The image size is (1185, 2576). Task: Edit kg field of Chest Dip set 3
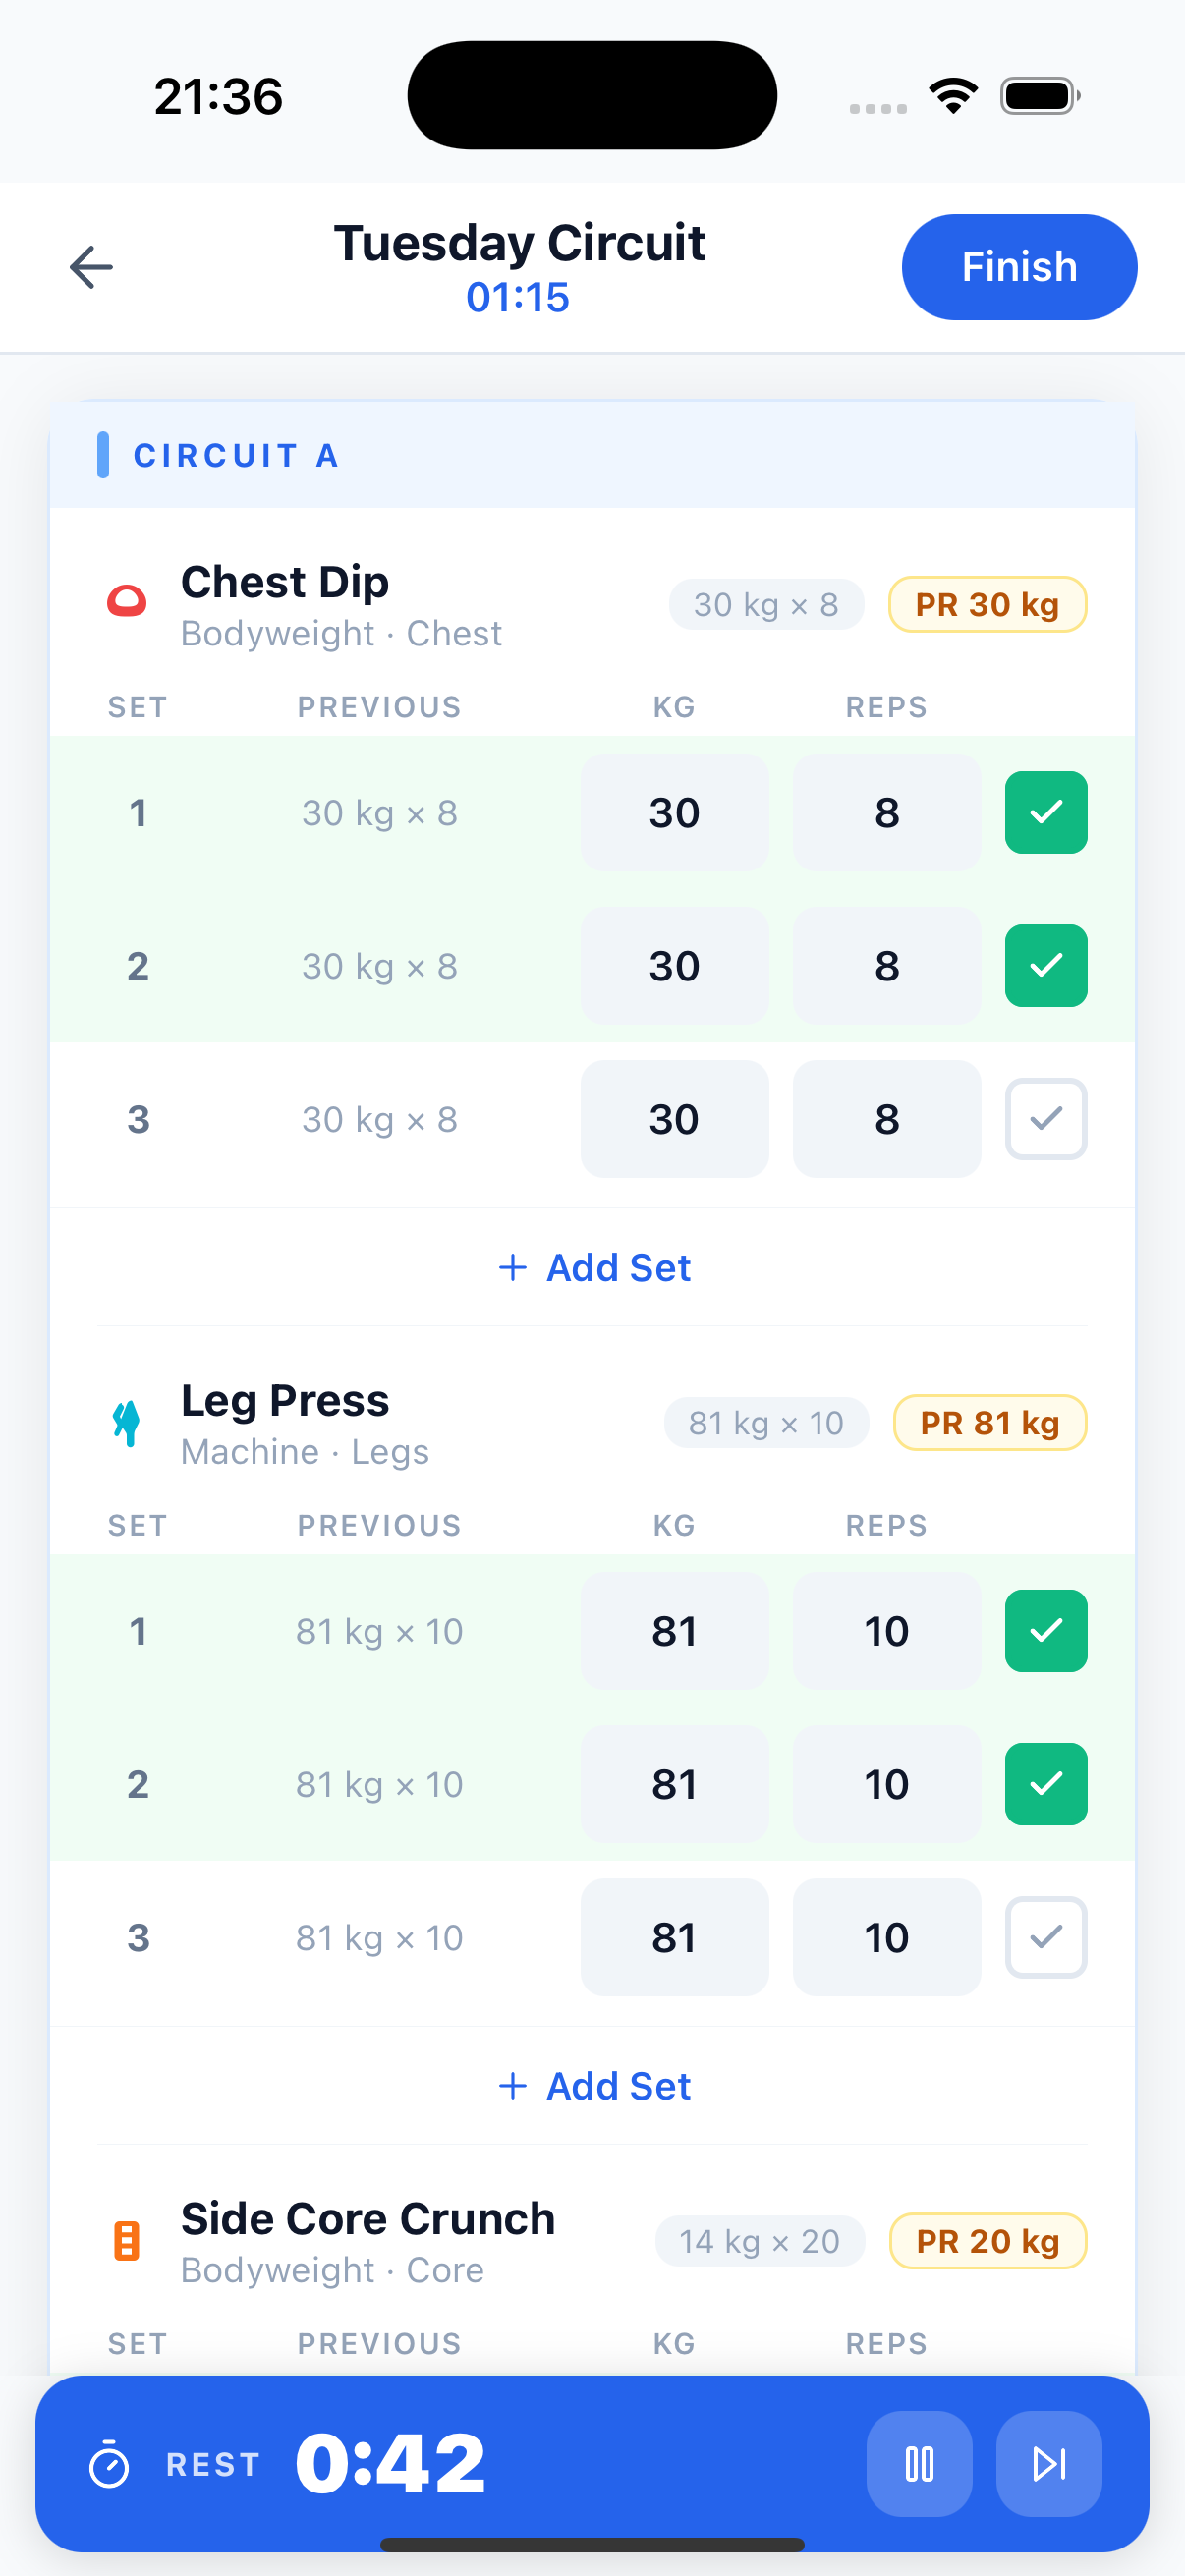pos(674,1119)
